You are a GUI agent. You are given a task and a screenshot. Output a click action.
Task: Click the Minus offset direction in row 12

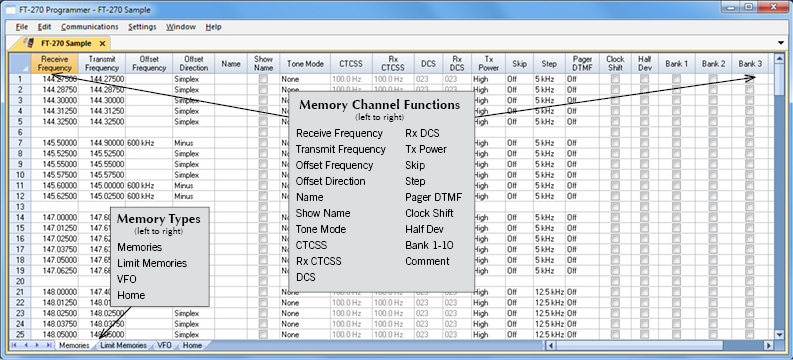click(194, 196)
